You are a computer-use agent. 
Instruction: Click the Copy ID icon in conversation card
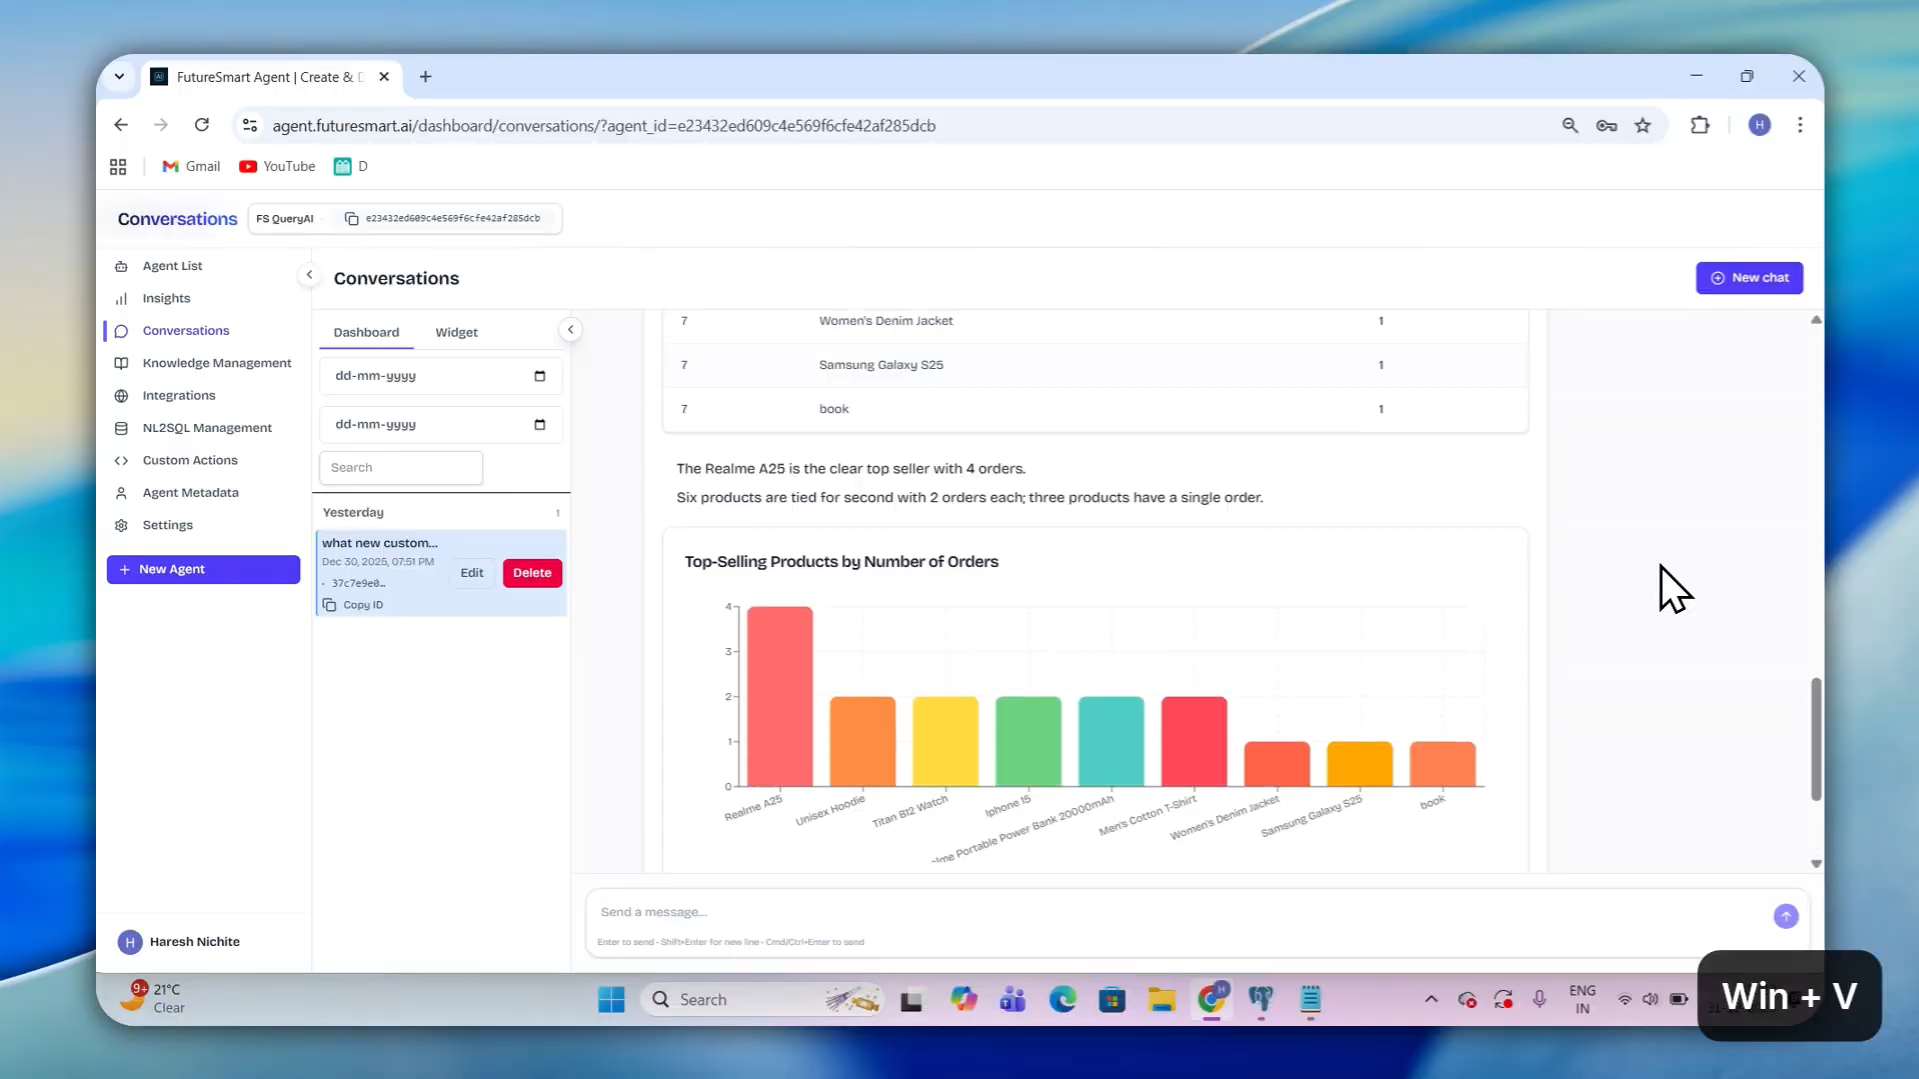(x=330, y=605)
